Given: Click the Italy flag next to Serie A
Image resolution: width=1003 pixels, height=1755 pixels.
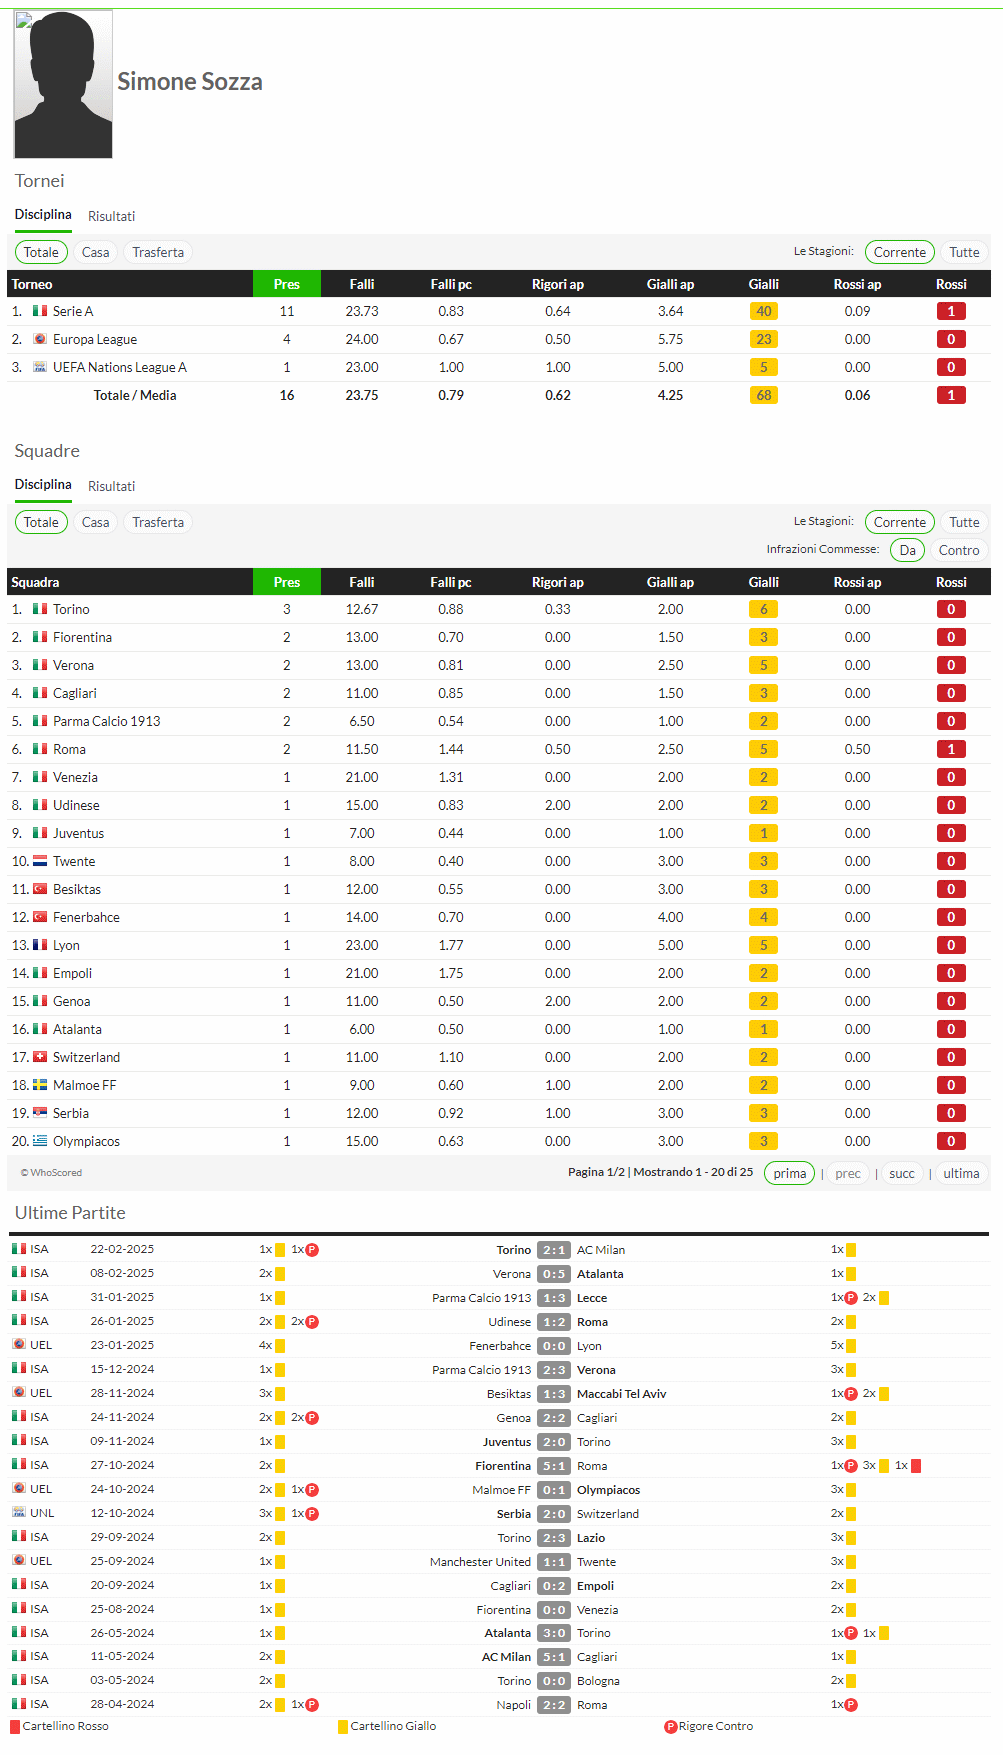Looking at the screenshot, I should (40, 311).
